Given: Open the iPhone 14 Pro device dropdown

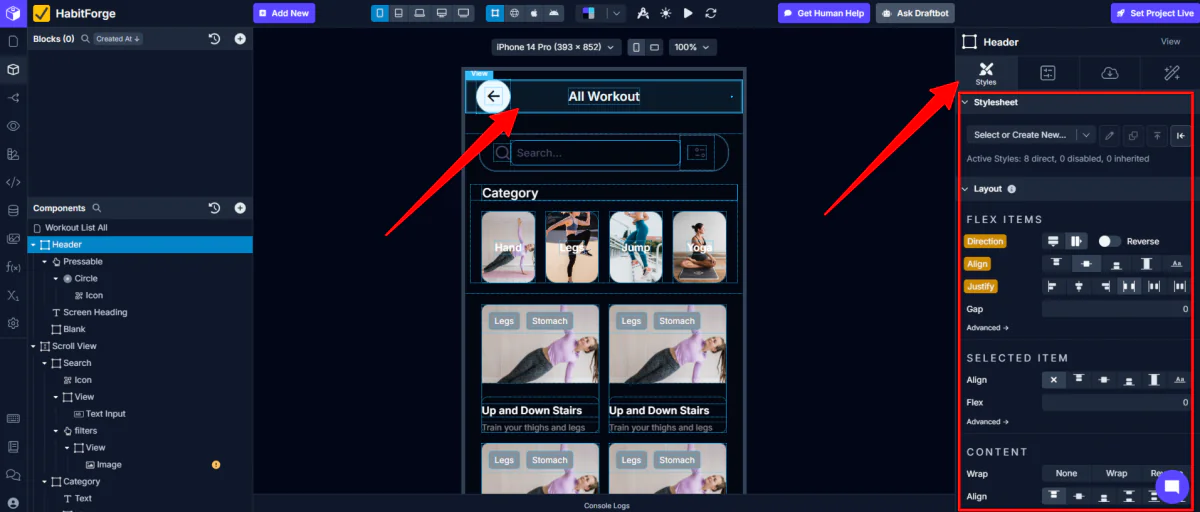Looking at the screenshot, I should (556, 47).
